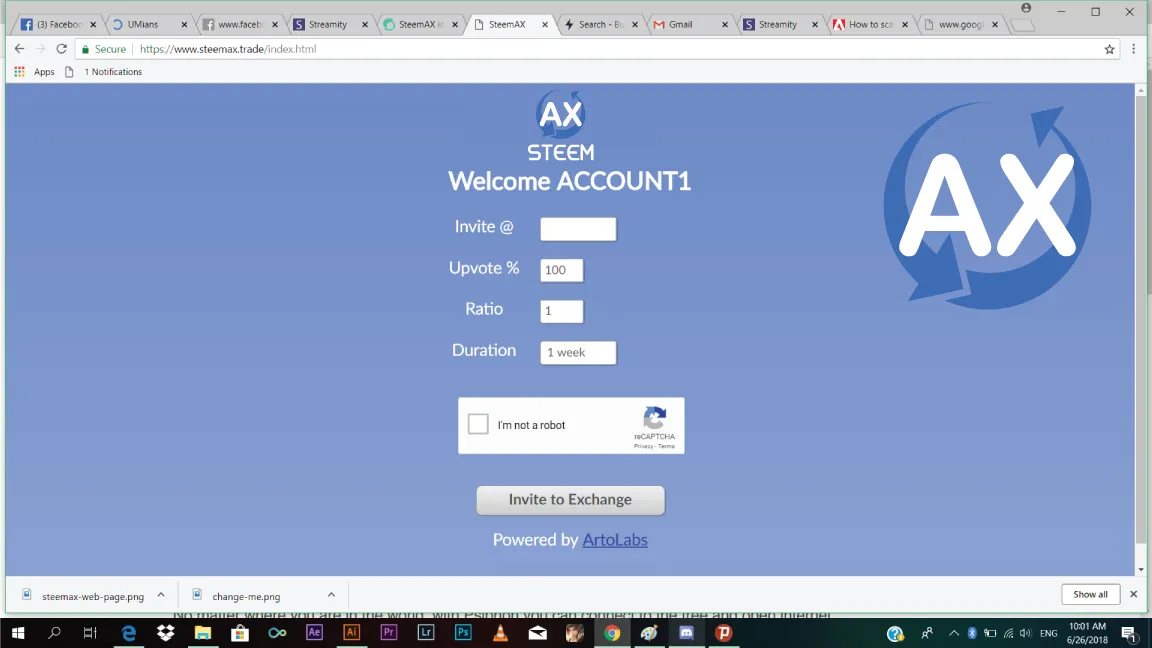Click the secure padlock icon
The width and height of the screenshot is (1152, 648).
(85, 49)
